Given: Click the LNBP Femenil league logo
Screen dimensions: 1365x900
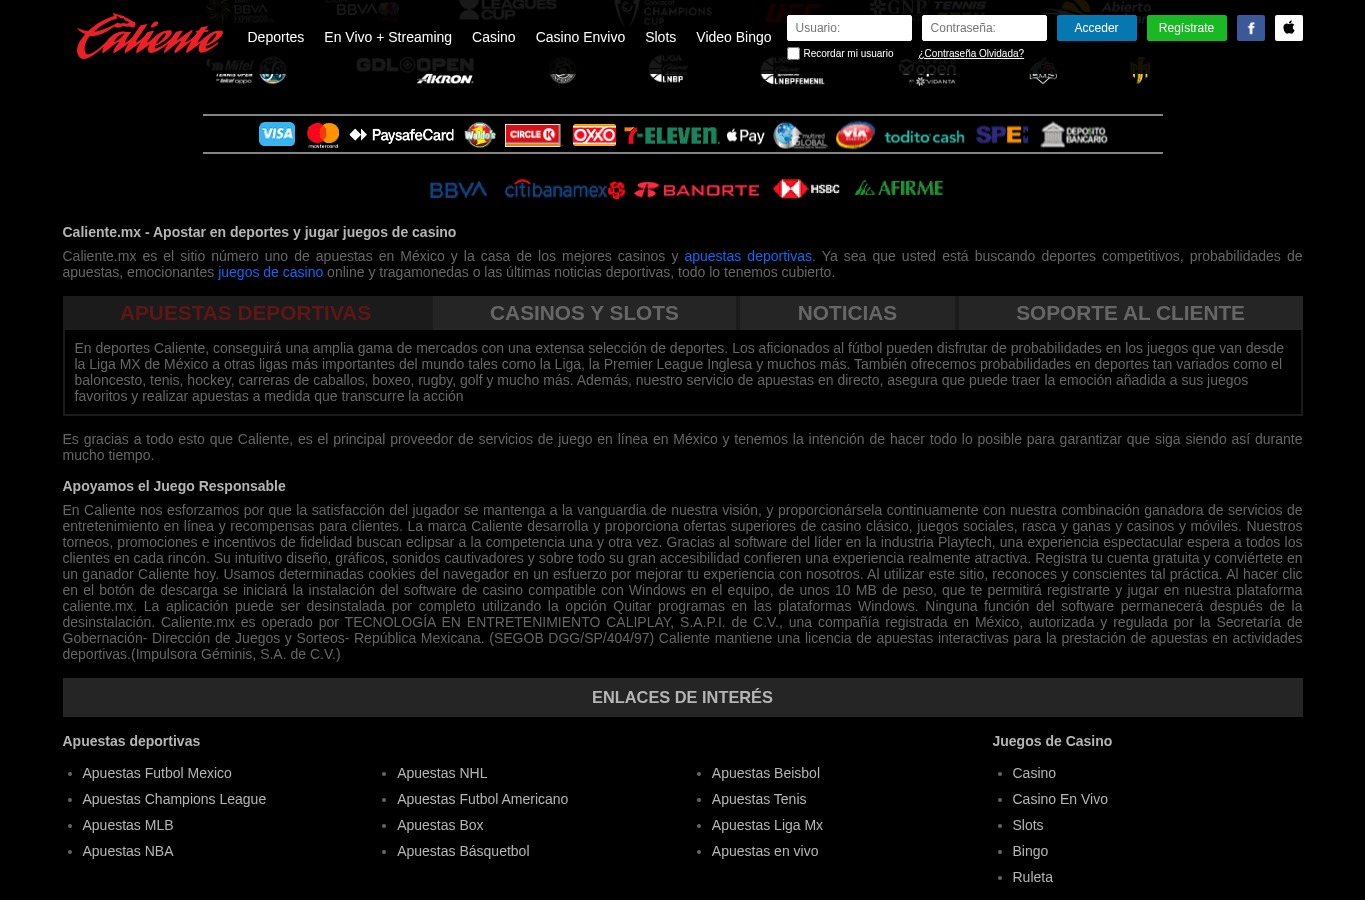Looking at the screenshot, I should 793,71.
